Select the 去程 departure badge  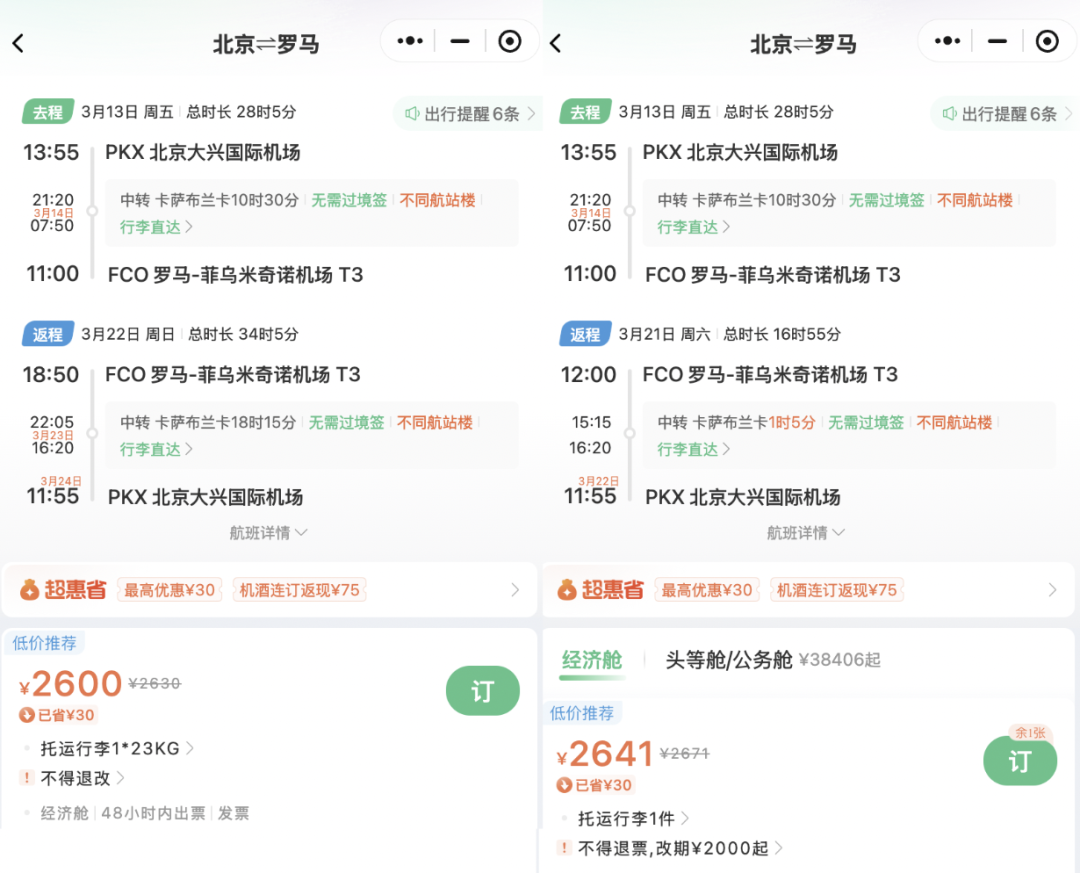[47, 112]
